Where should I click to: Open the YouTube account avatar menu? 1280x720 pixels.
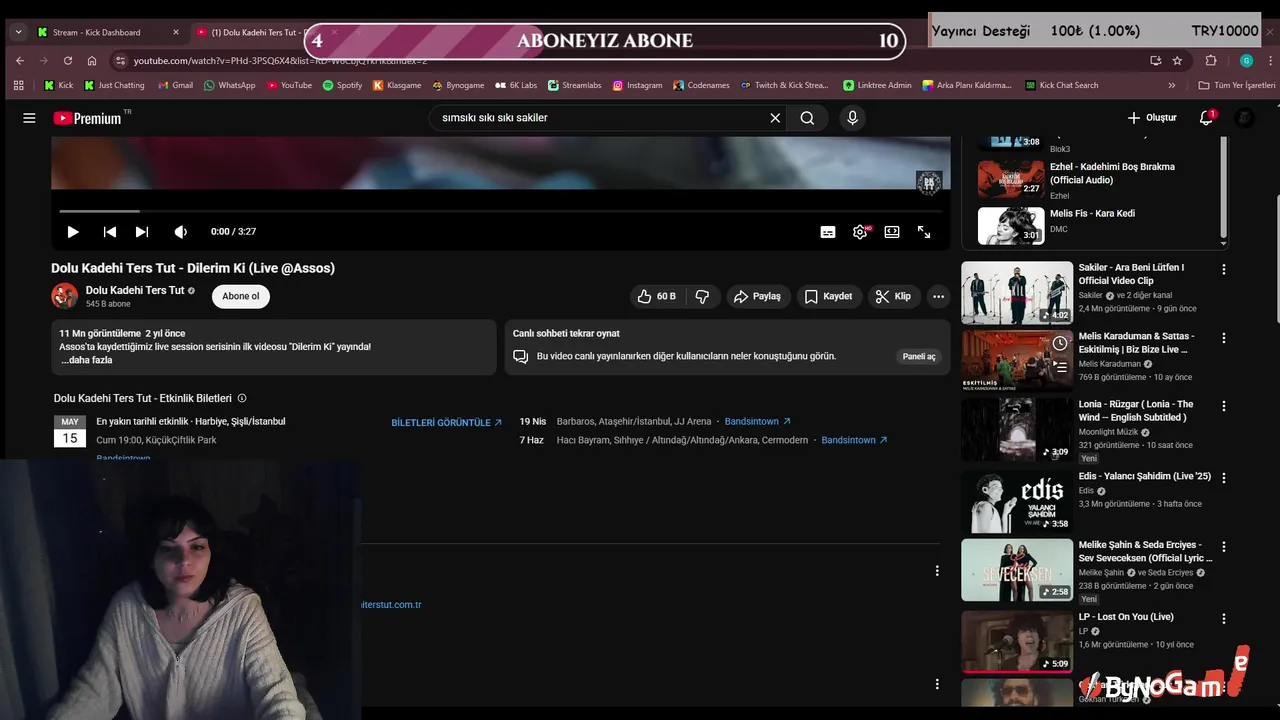tap(1245, 118)
